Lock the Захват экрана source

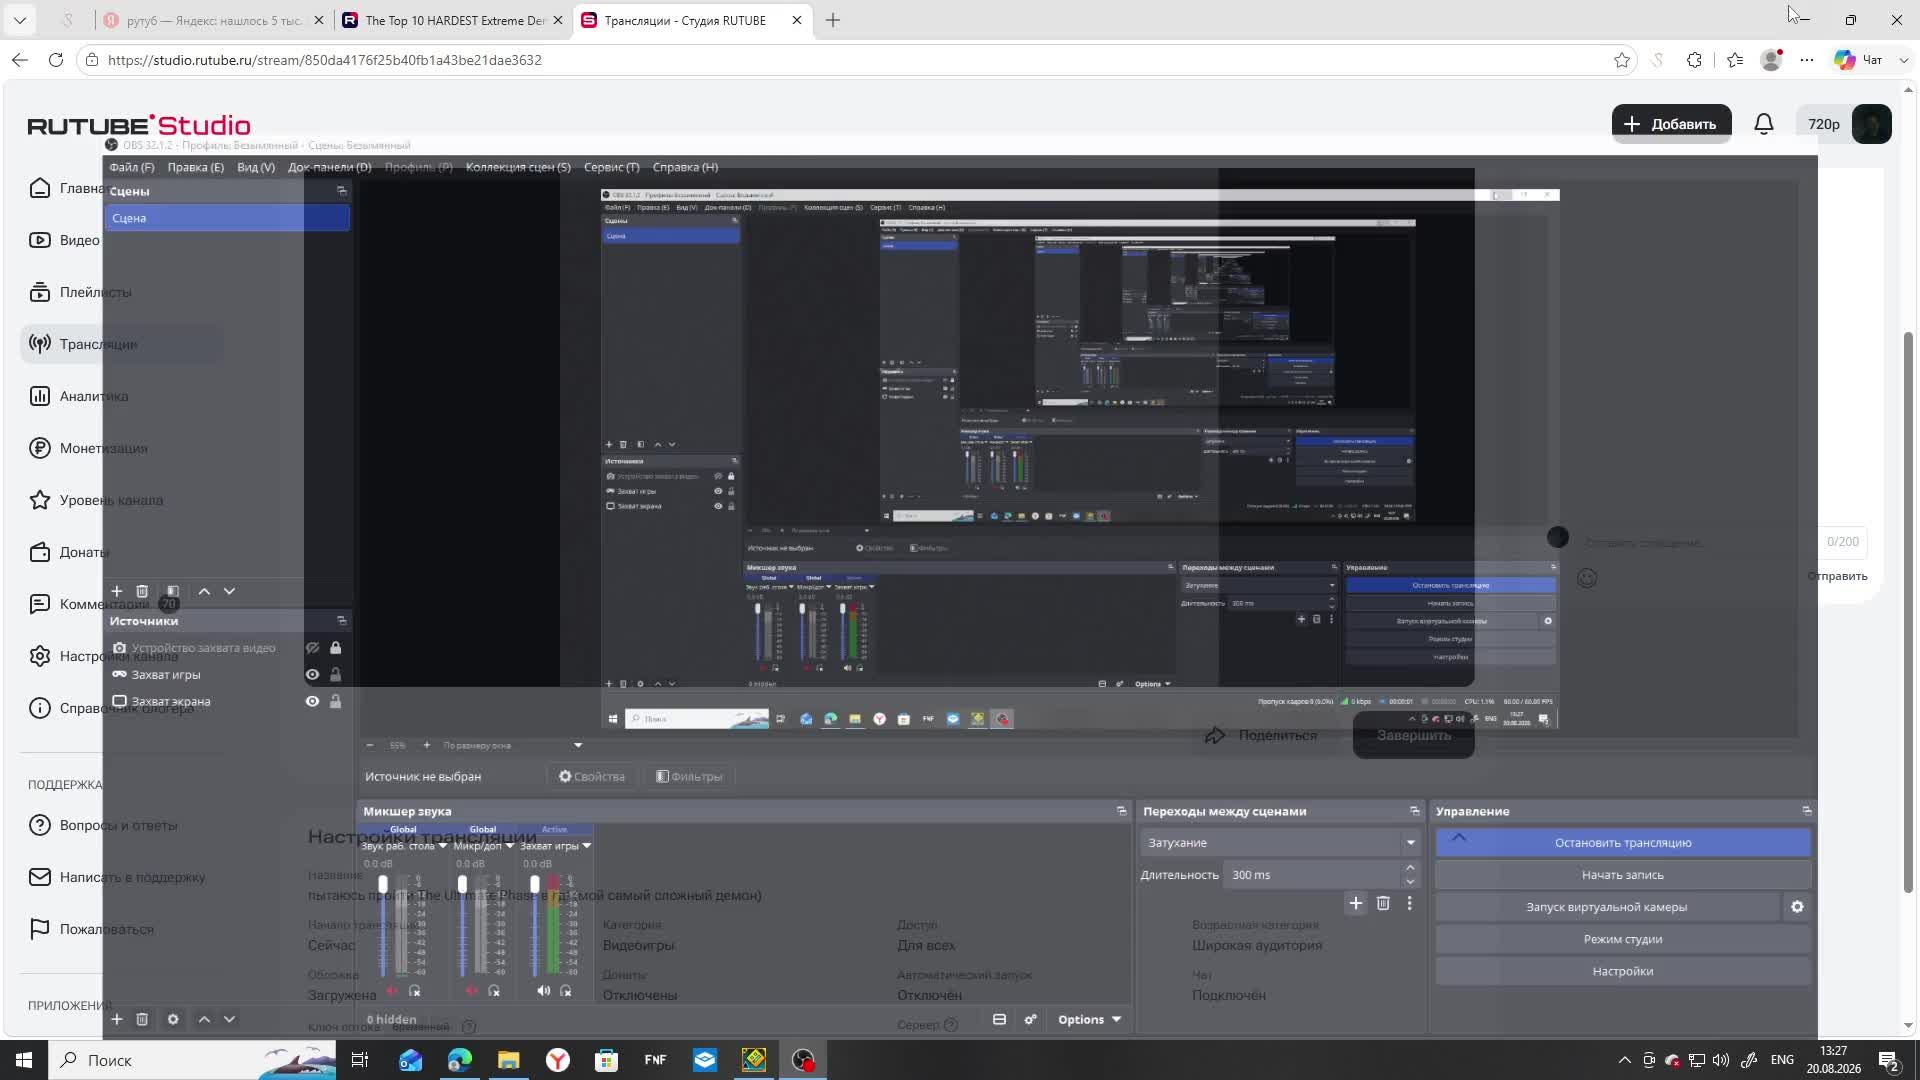[x=336, y=702]
